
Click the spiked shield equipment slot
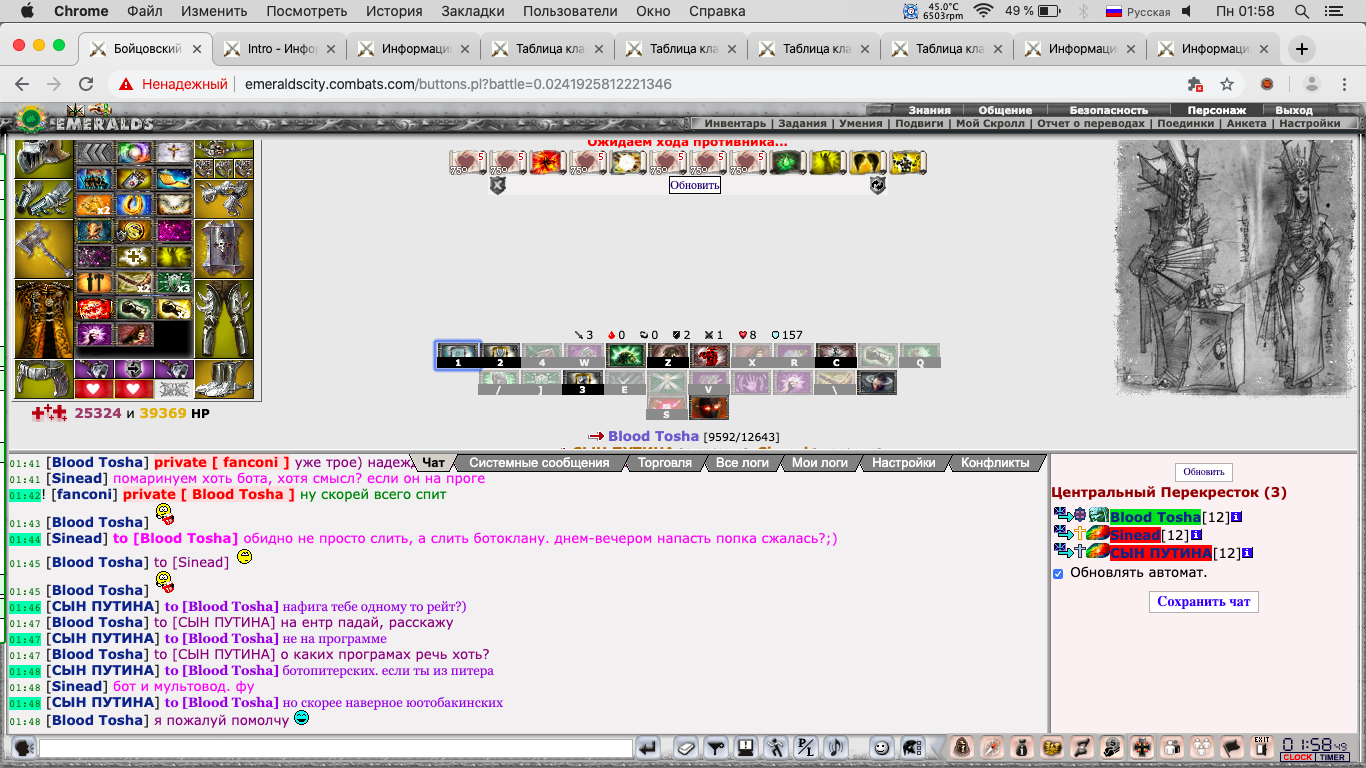pyautogui.click(x=224, y=248)
